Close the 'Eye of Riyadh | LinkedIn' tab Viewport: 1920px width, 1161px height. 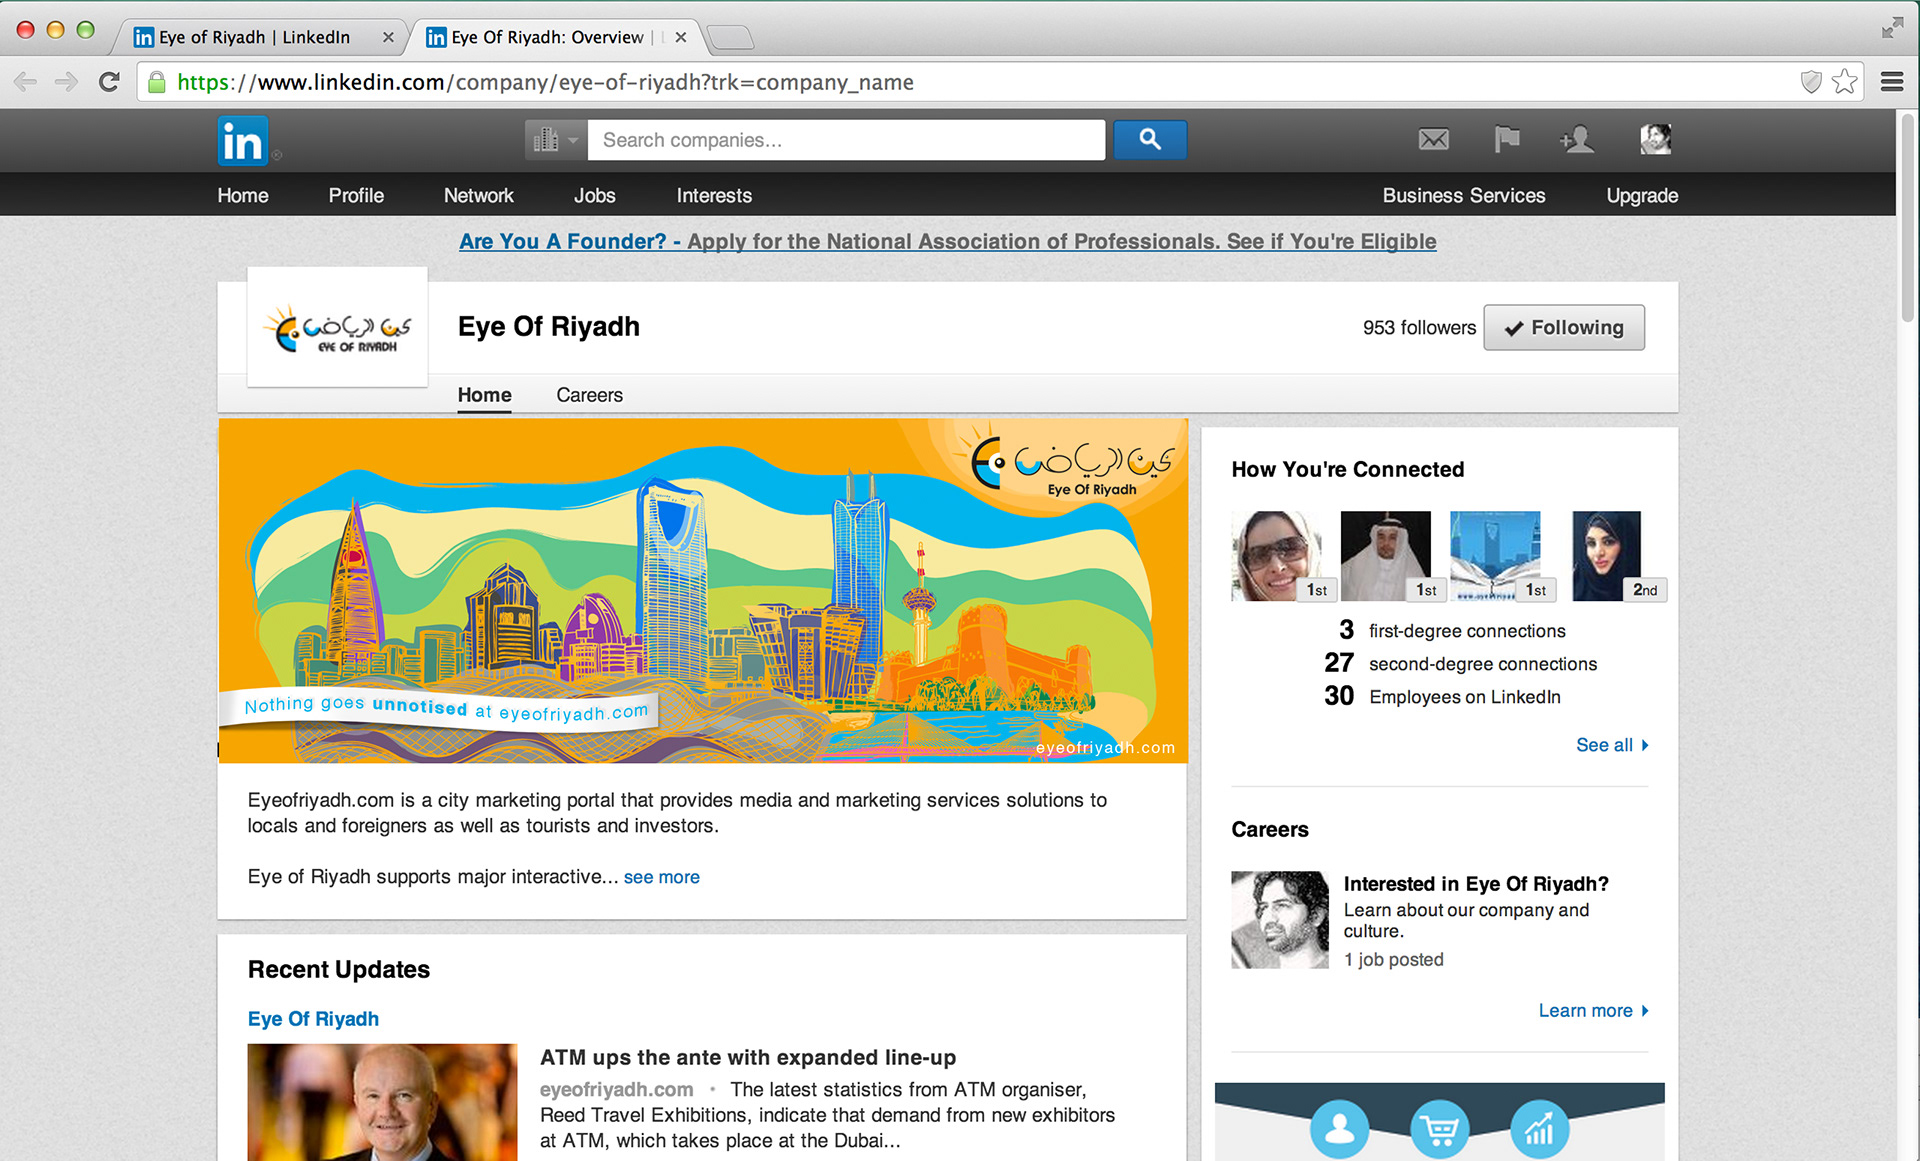click(388, 37)
